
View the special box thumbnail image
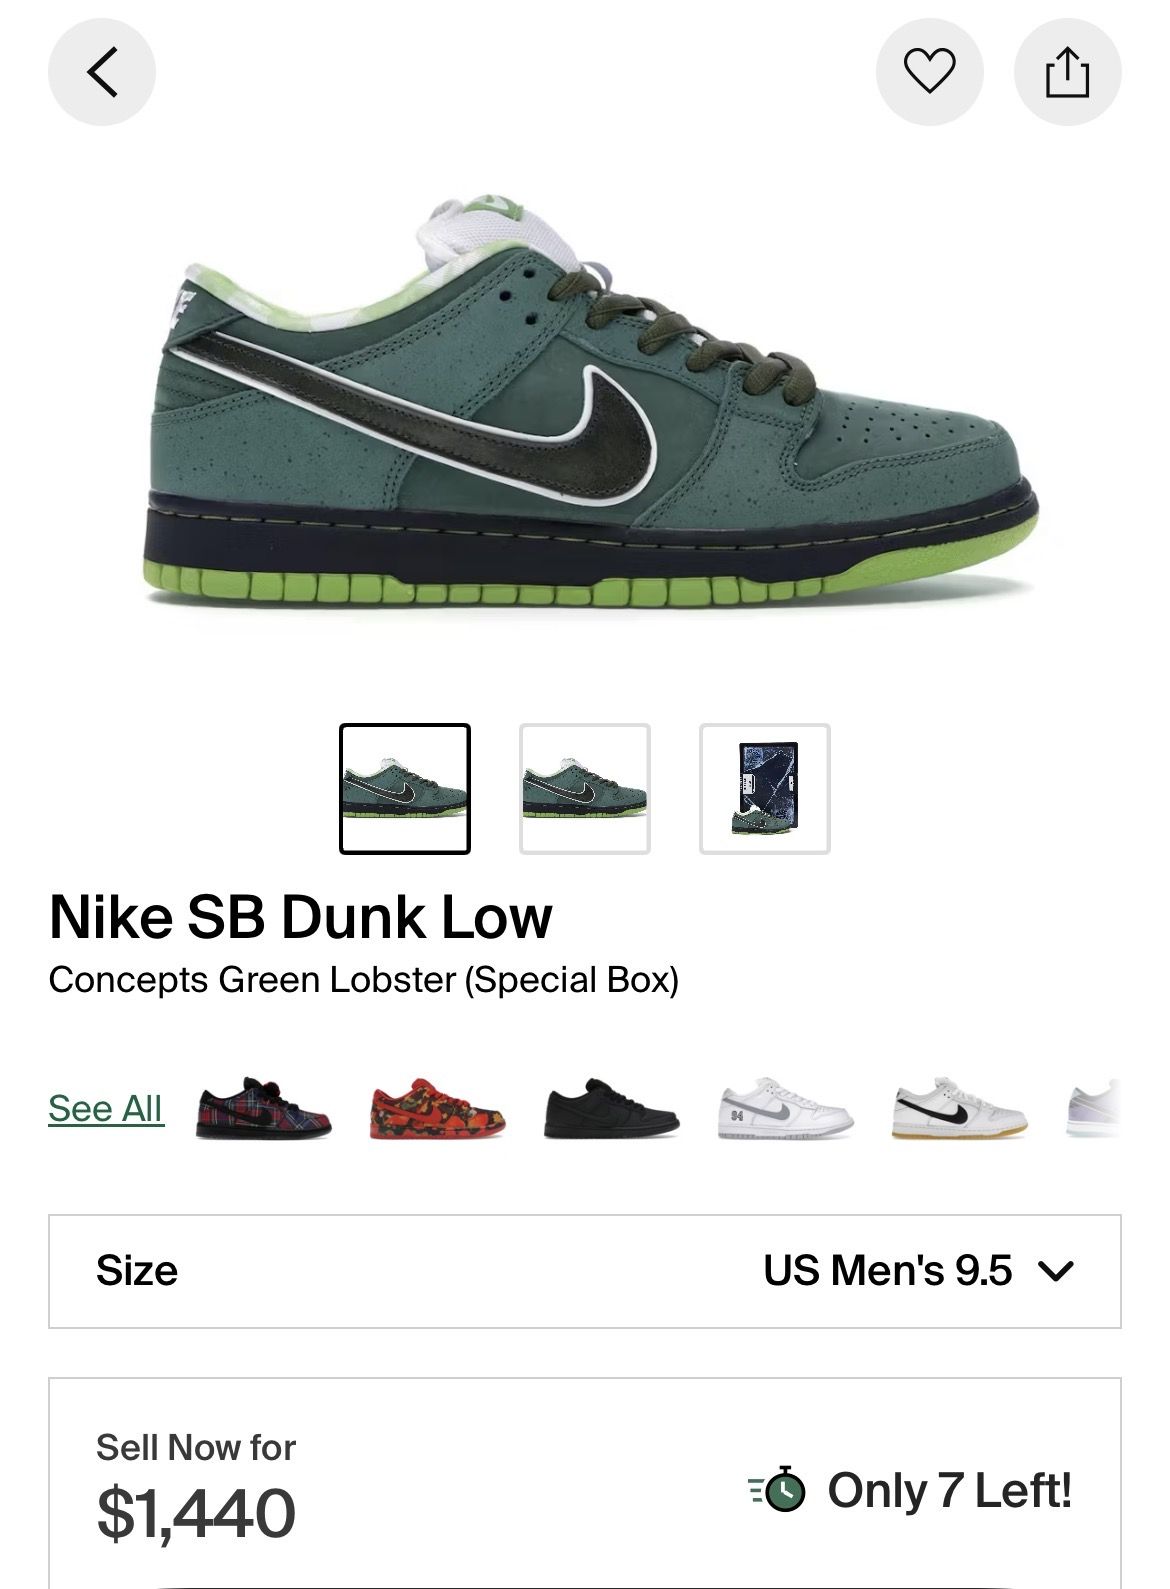[x=765, y=789]
